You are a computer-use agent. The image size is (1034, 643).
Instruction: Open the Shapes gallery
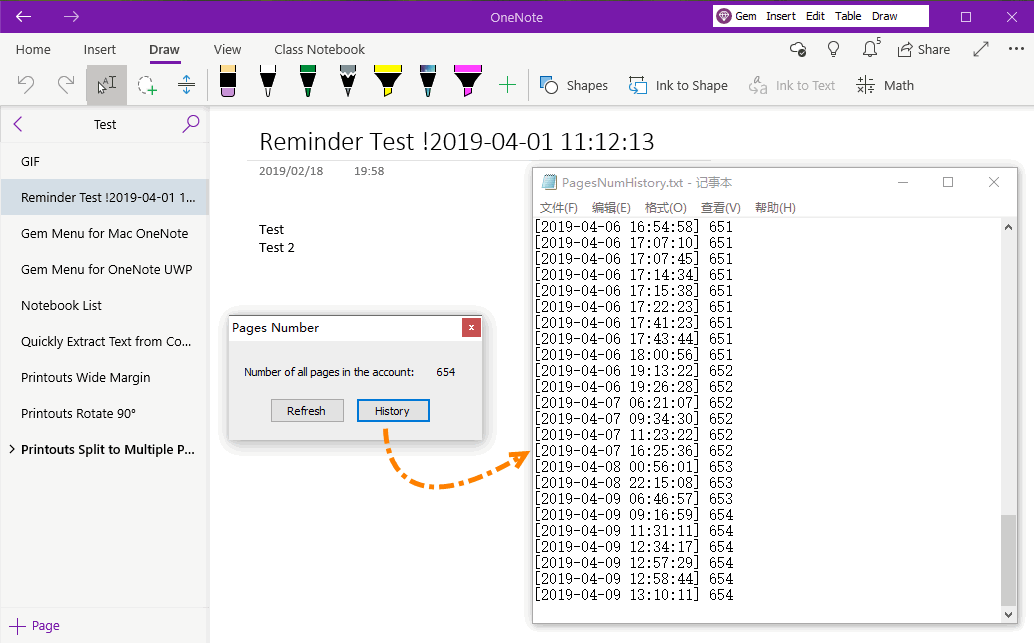(574, 85)
